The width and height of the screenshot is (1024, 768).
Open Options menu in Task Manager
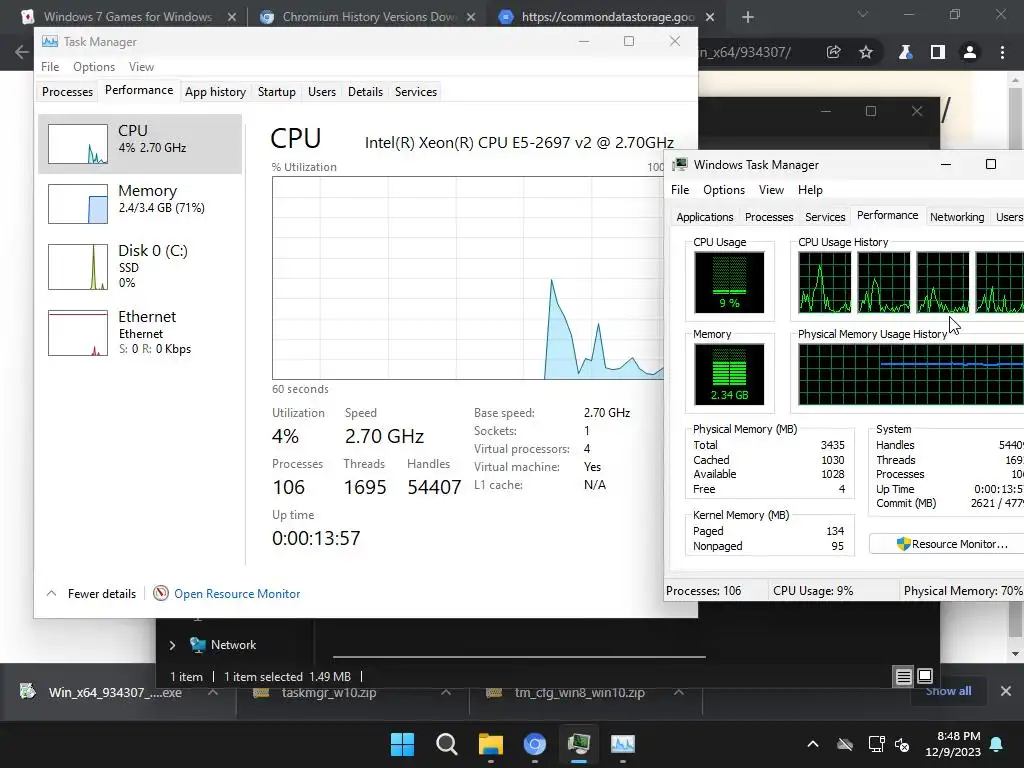coord(93,67)
